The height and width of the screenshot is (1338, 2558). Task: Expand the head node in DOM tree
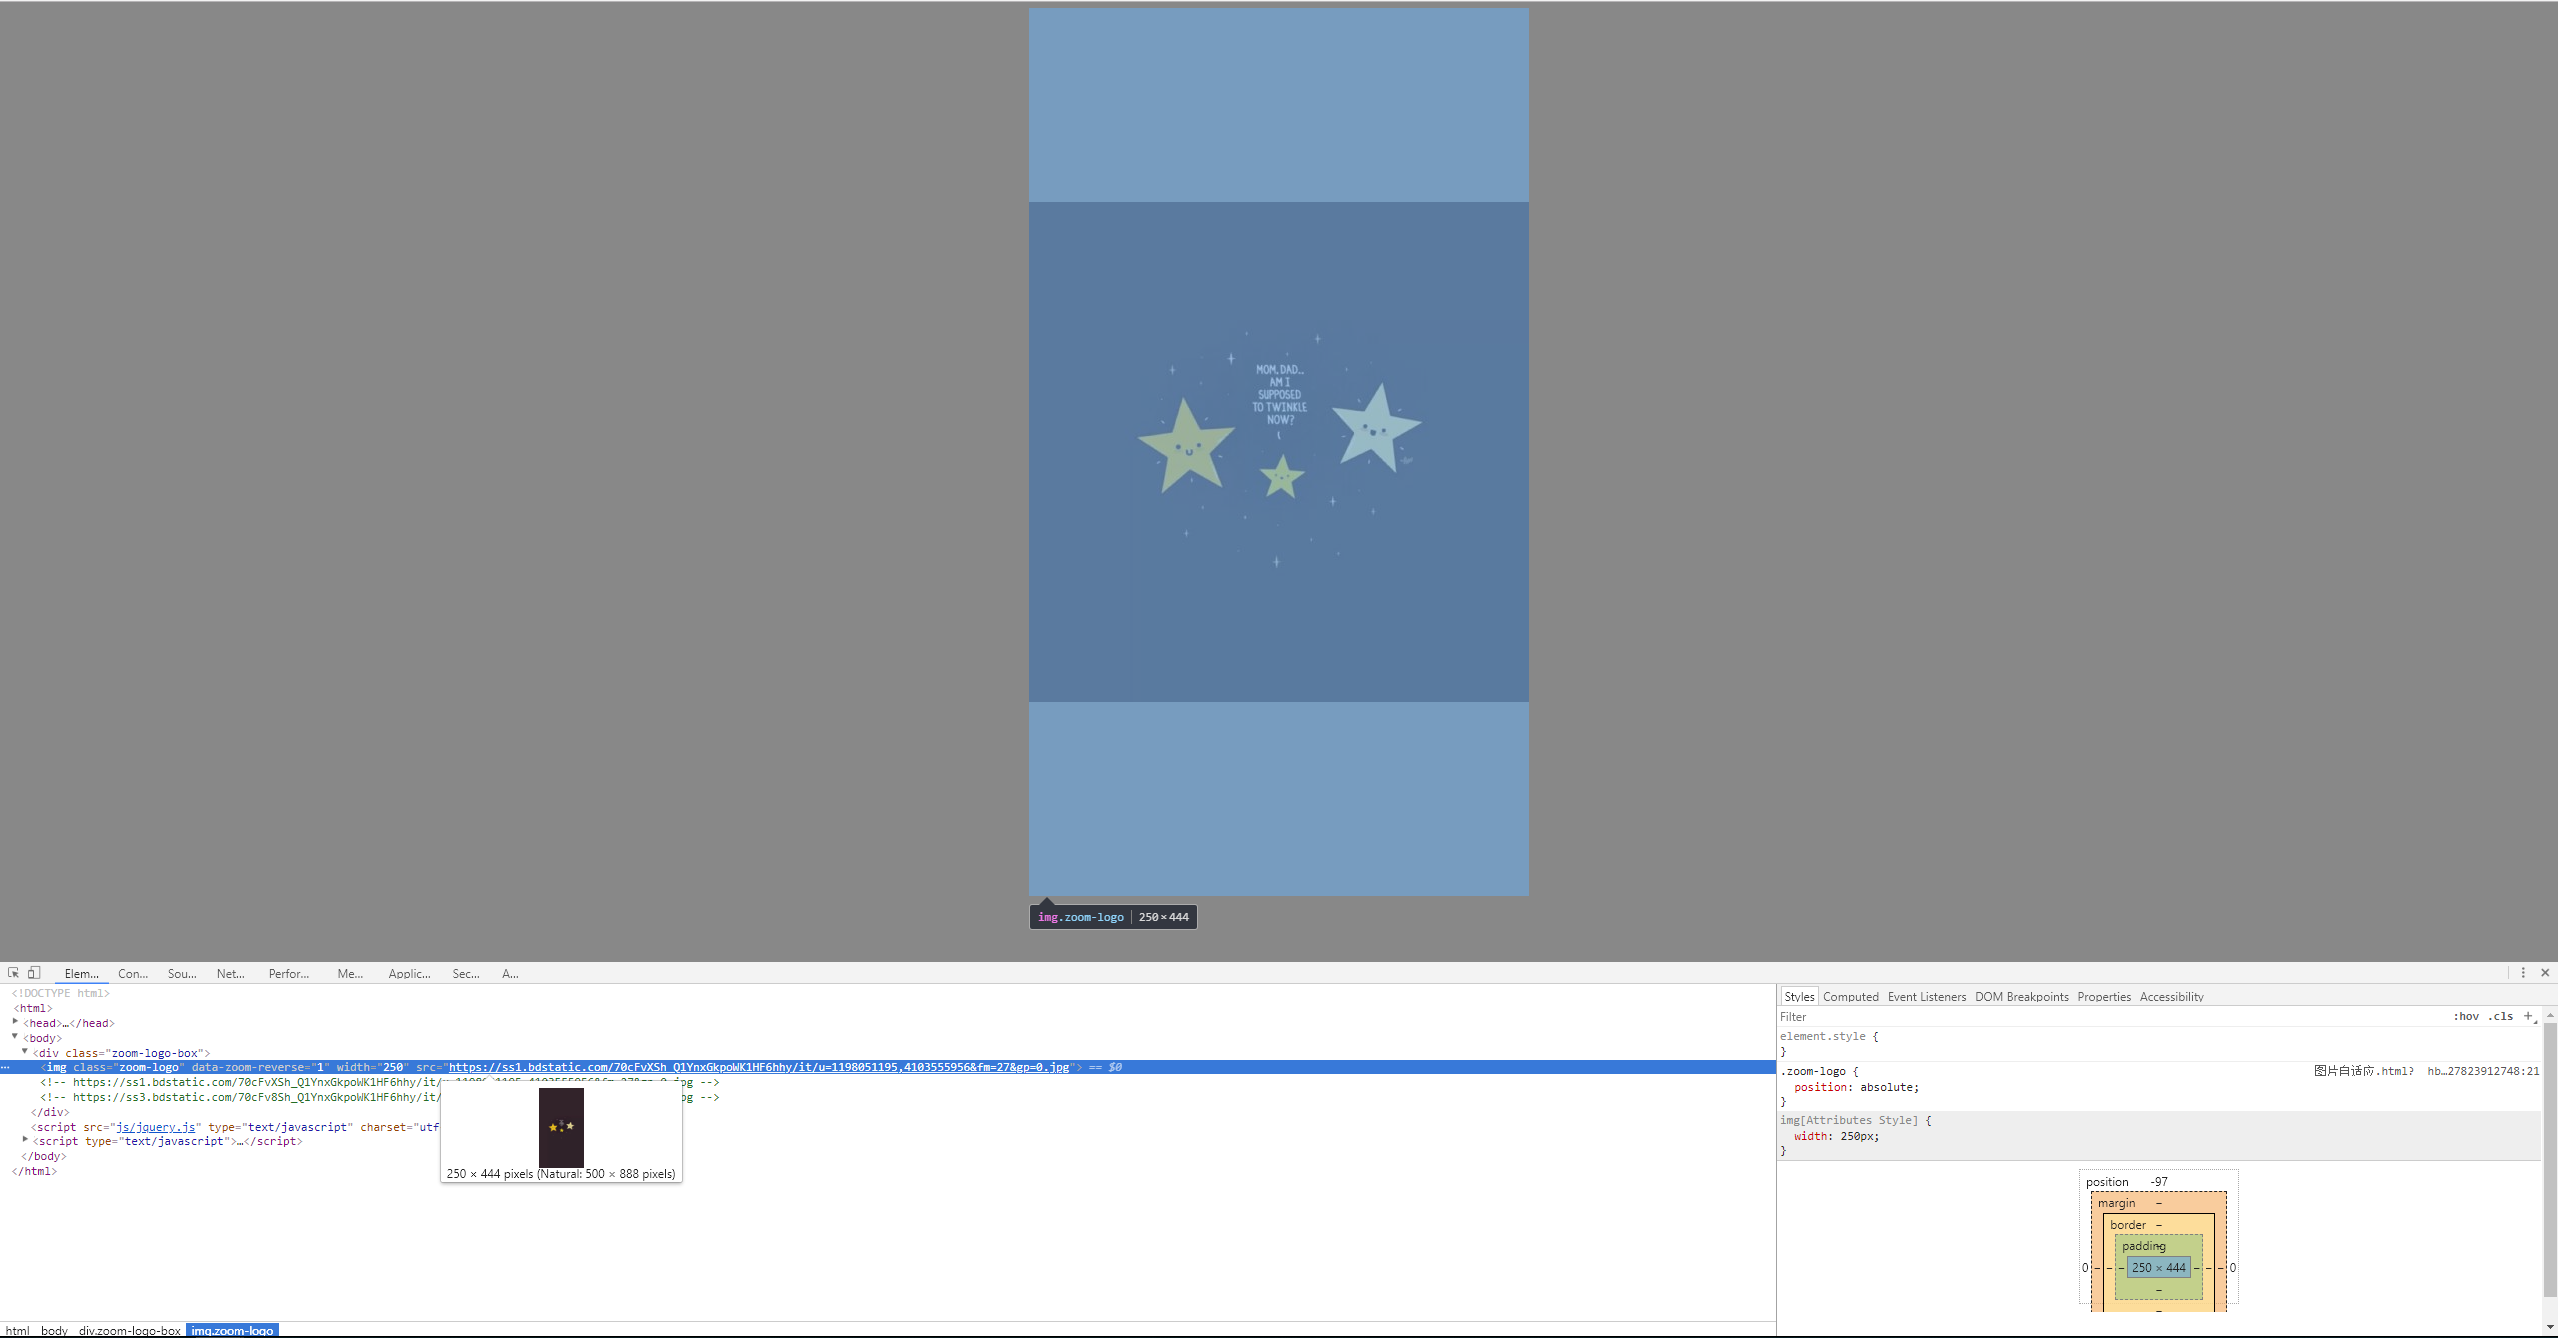15,1022
